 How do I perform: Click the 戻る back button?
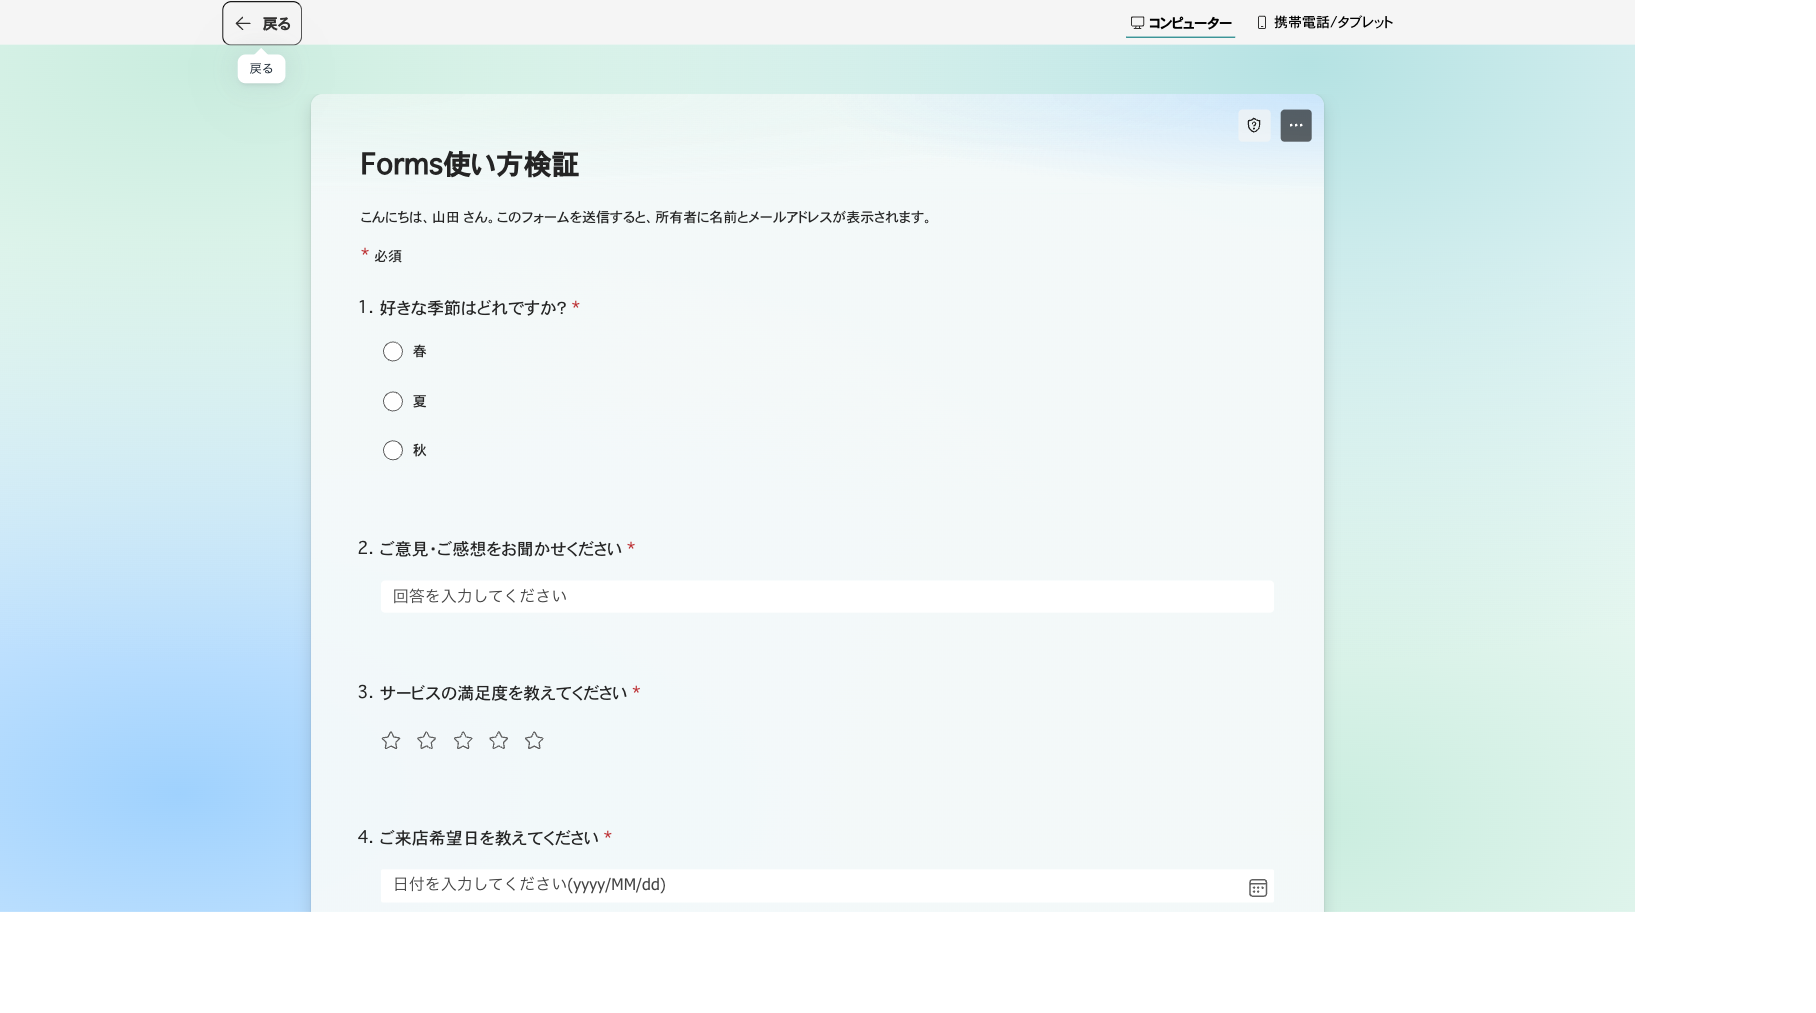[x=262, y=23]
